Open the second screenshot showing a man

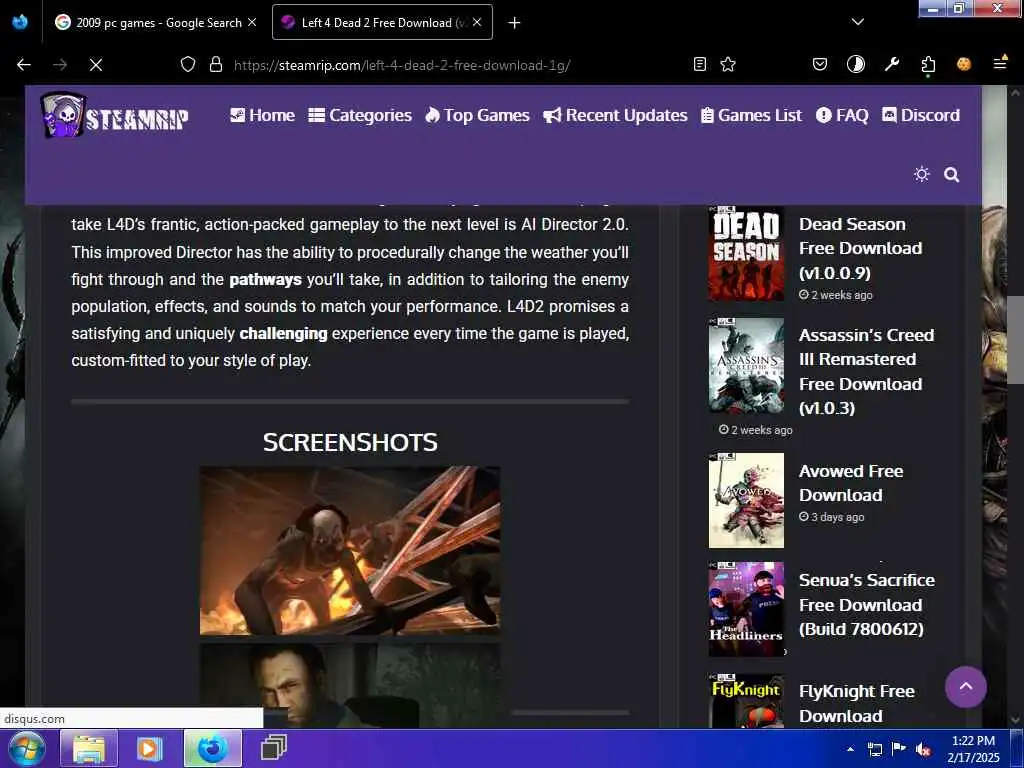tap(350, 686)
